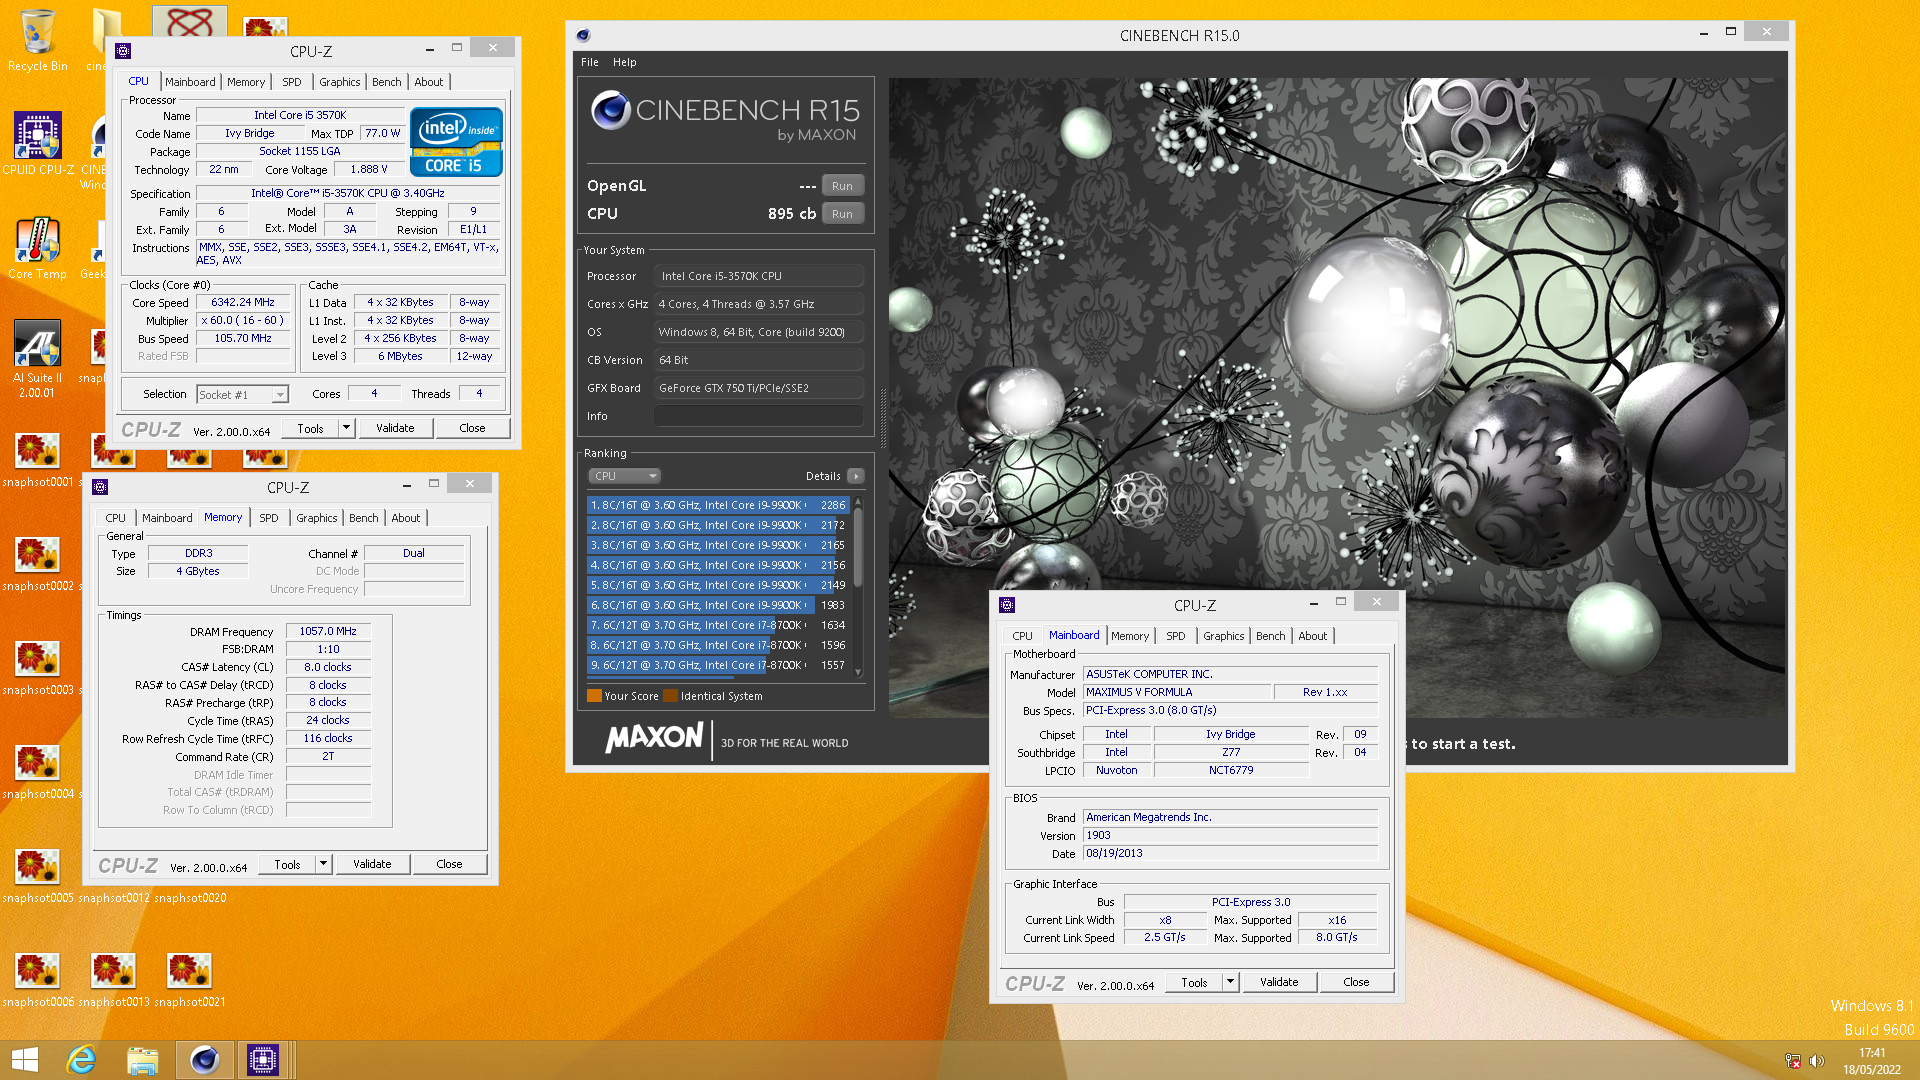Select SPD tab in Memory CPU-Z window
The width and height of the screenshot is (1920, 1080).
click(269, 518)
